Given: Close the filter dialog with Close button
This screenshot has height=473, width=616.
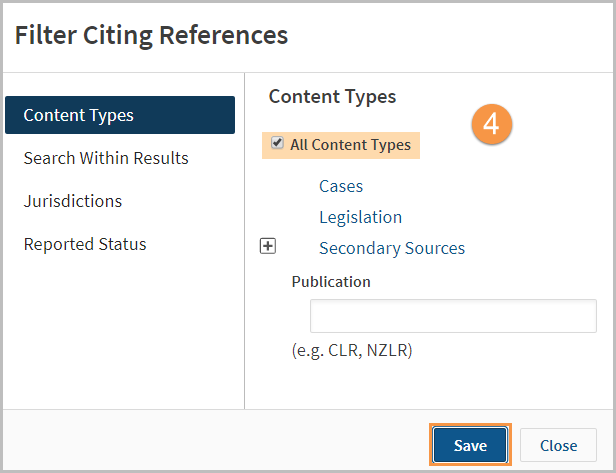Looking at the screenshot, I should click(x=558, y=446).
